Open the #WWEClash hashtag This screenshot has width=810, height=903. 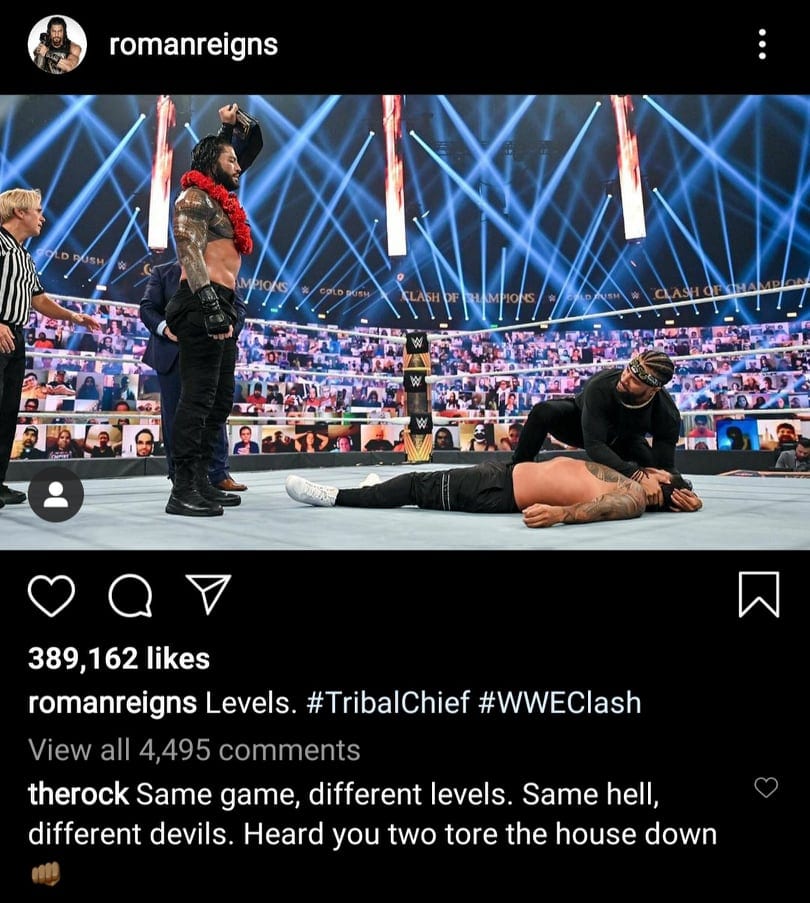pos(560,703)
